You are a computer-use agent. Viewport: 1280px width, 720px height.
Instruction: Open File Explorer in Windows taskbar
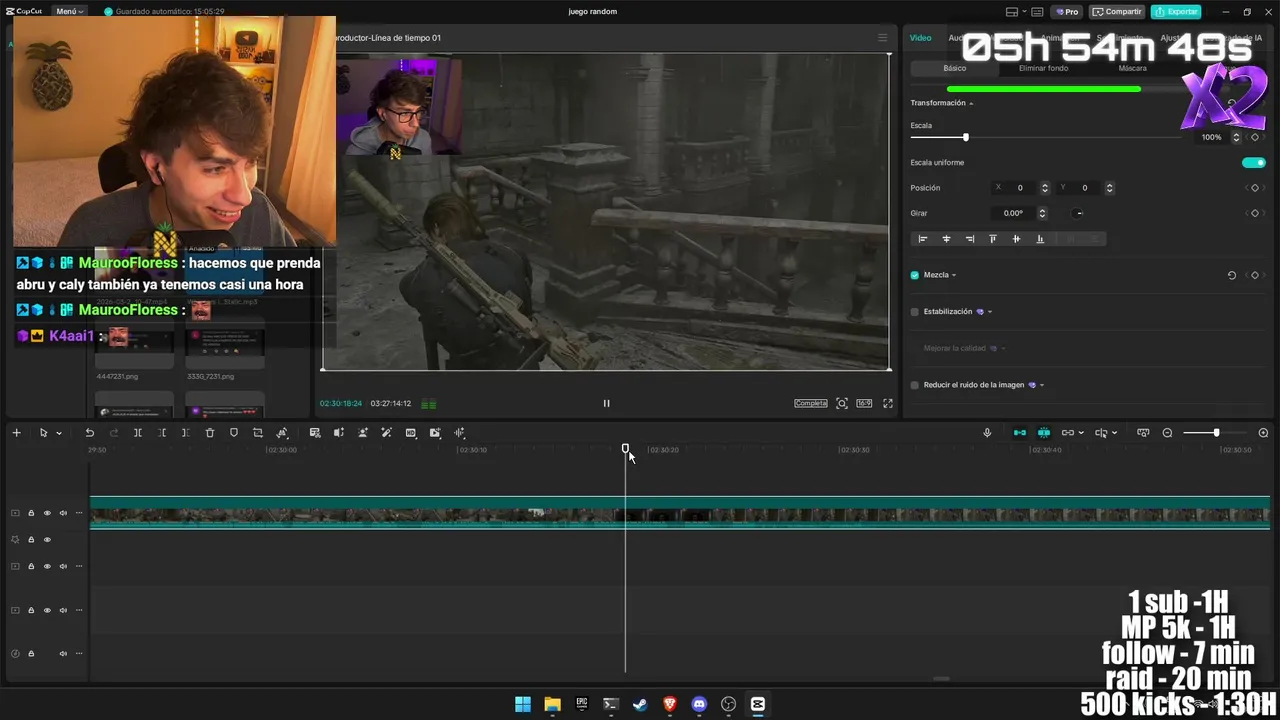[x=552, y=704]
